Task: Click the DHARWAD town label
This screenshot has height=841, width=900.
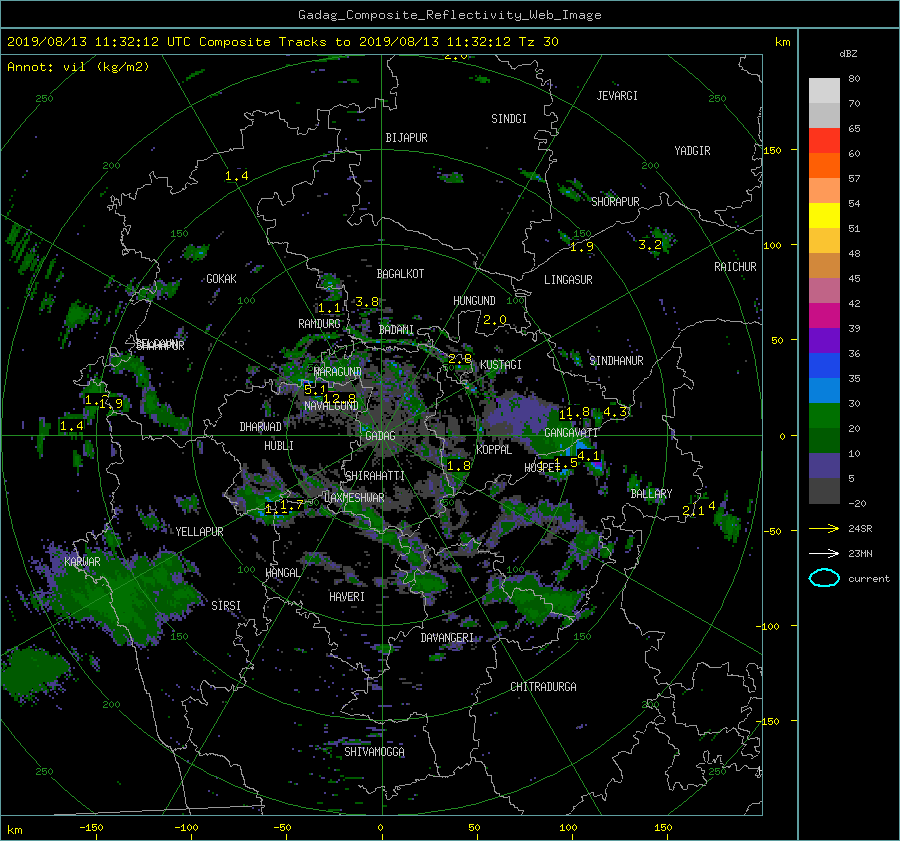Action: point(261,427)
